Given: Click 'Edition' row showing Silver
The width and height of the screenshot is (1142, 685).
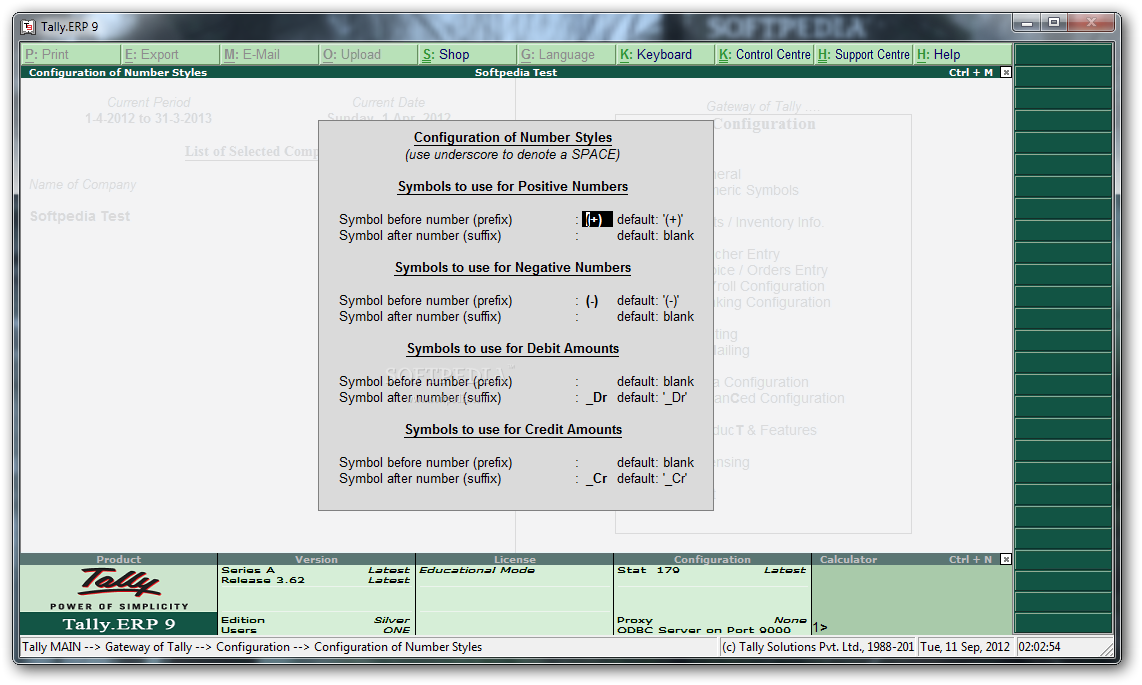Looking at the screenshot, I should (x=315, y=620).
